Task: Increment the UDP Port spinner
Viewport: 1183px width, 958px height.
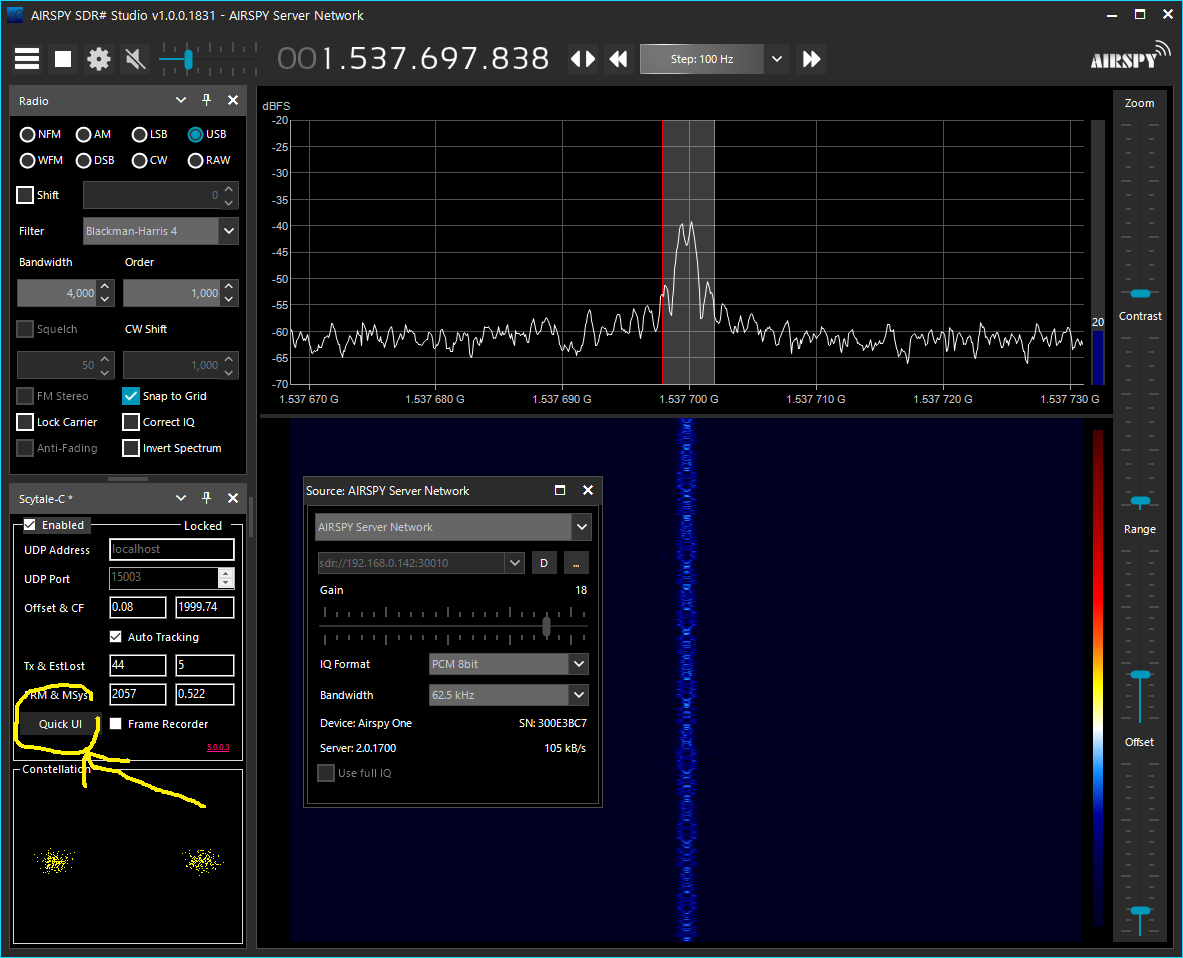Action: 226,573
